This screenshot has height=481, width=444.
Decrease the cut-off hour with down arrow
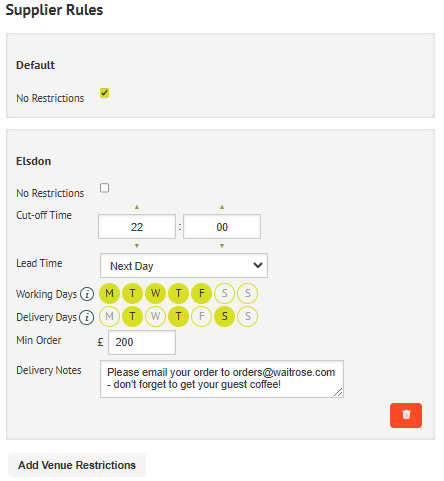click(137, 246)
